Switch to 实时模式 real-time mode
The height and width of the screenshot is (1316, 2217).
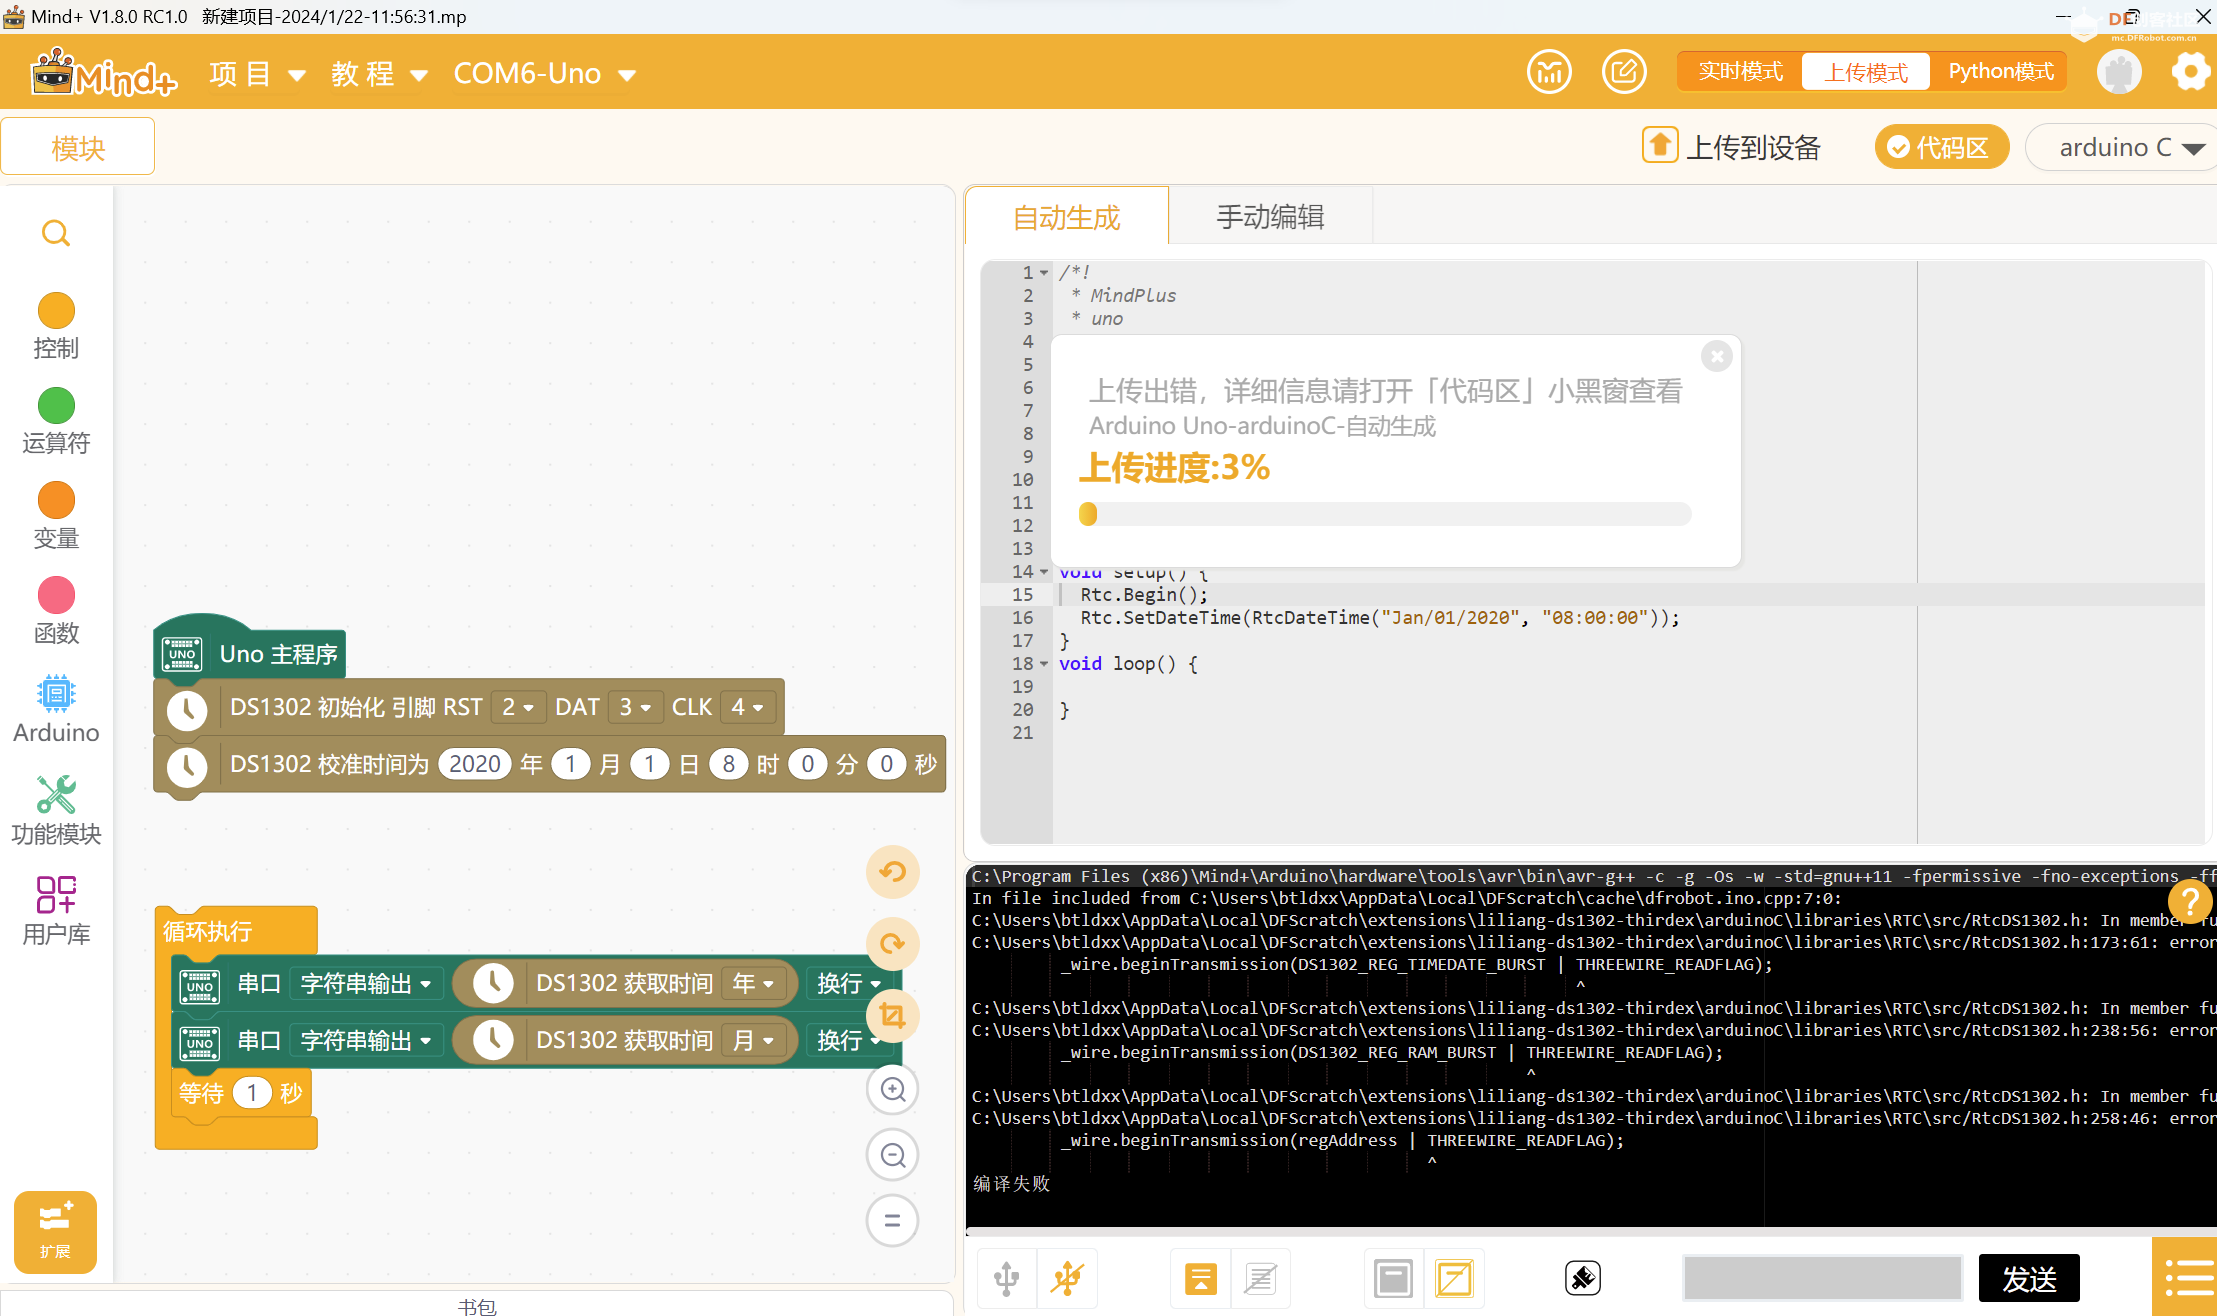1741,72
